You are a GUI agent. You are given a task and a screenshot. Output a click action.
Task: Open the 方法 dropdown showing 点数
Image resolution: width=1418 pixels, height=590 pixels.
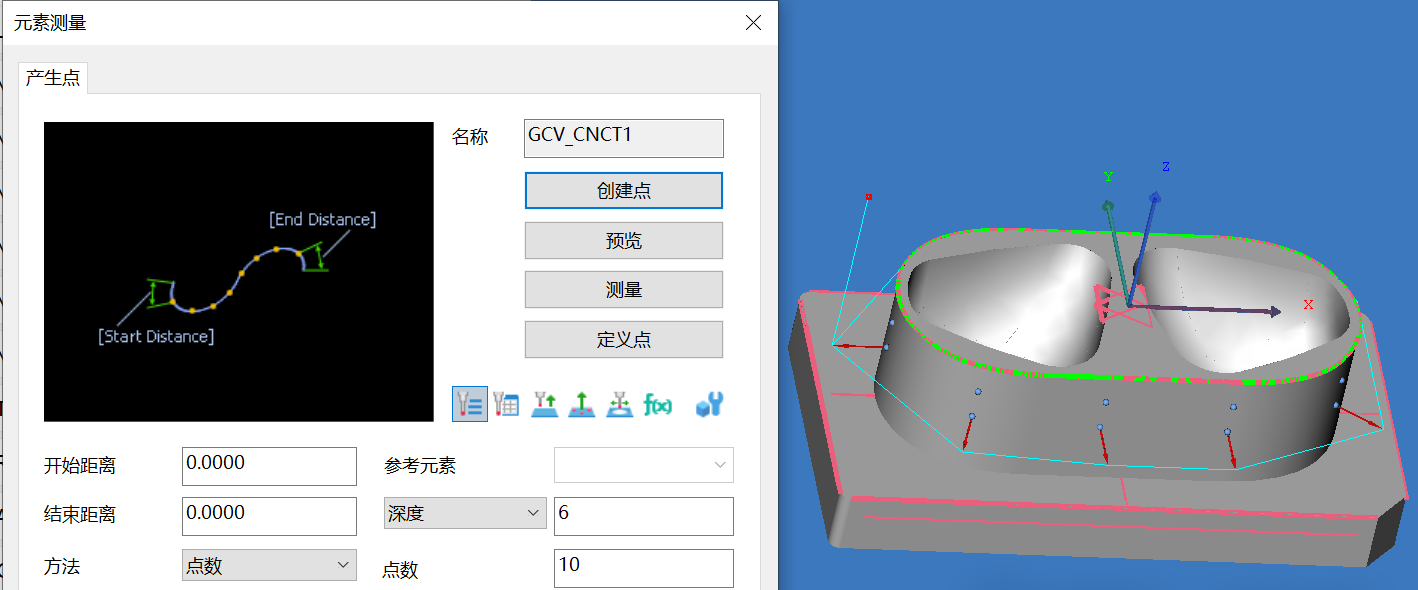tap(268, 565)
